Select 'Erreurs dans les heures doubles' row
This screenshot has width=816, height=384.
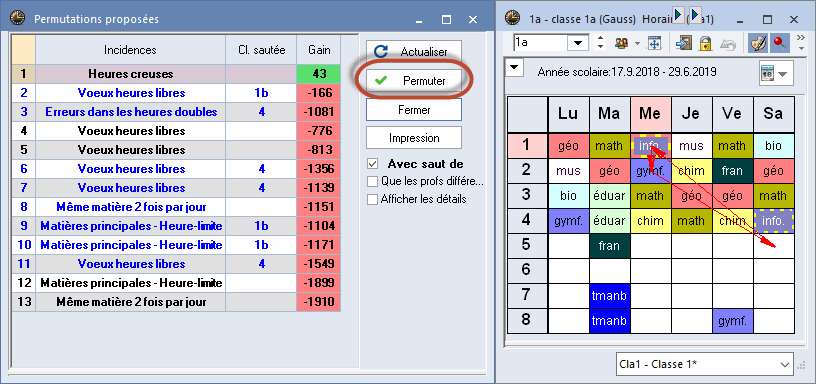click(x=176, y=112)
